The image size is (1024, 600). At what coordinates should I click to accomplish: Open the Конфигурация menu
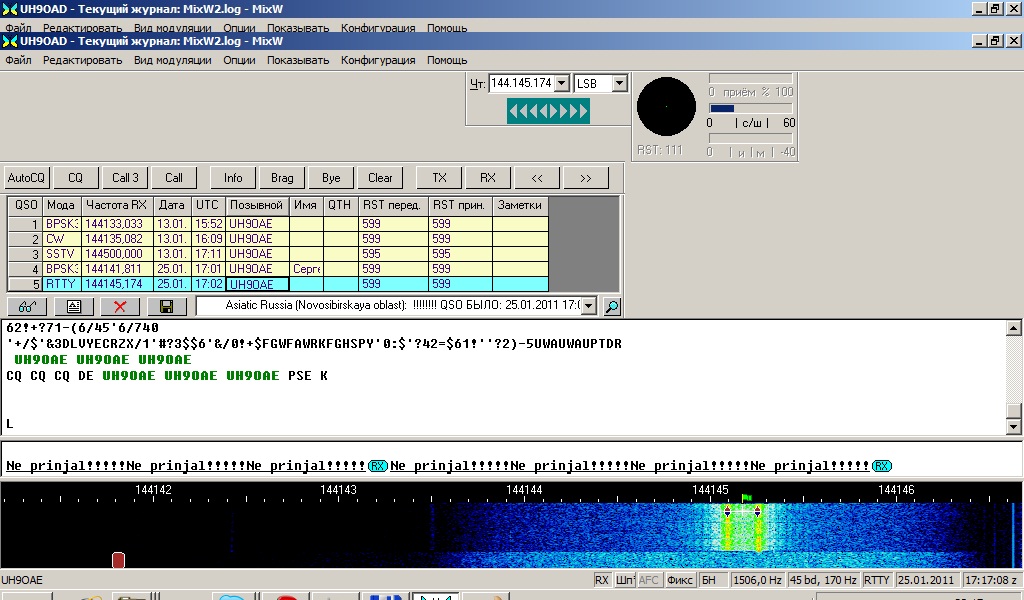(377, 60)
